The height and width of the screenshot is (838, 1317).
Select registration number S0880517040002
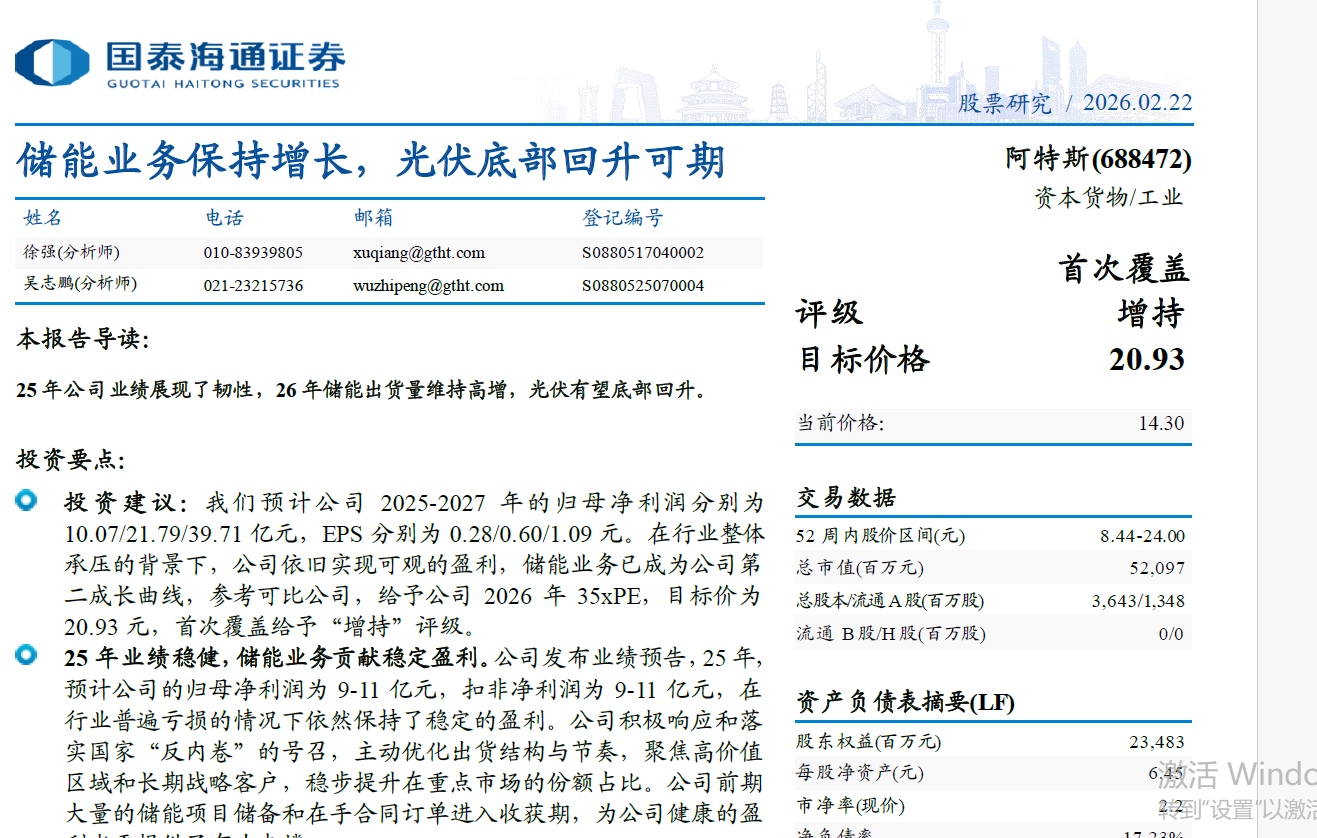pos(643,253)
